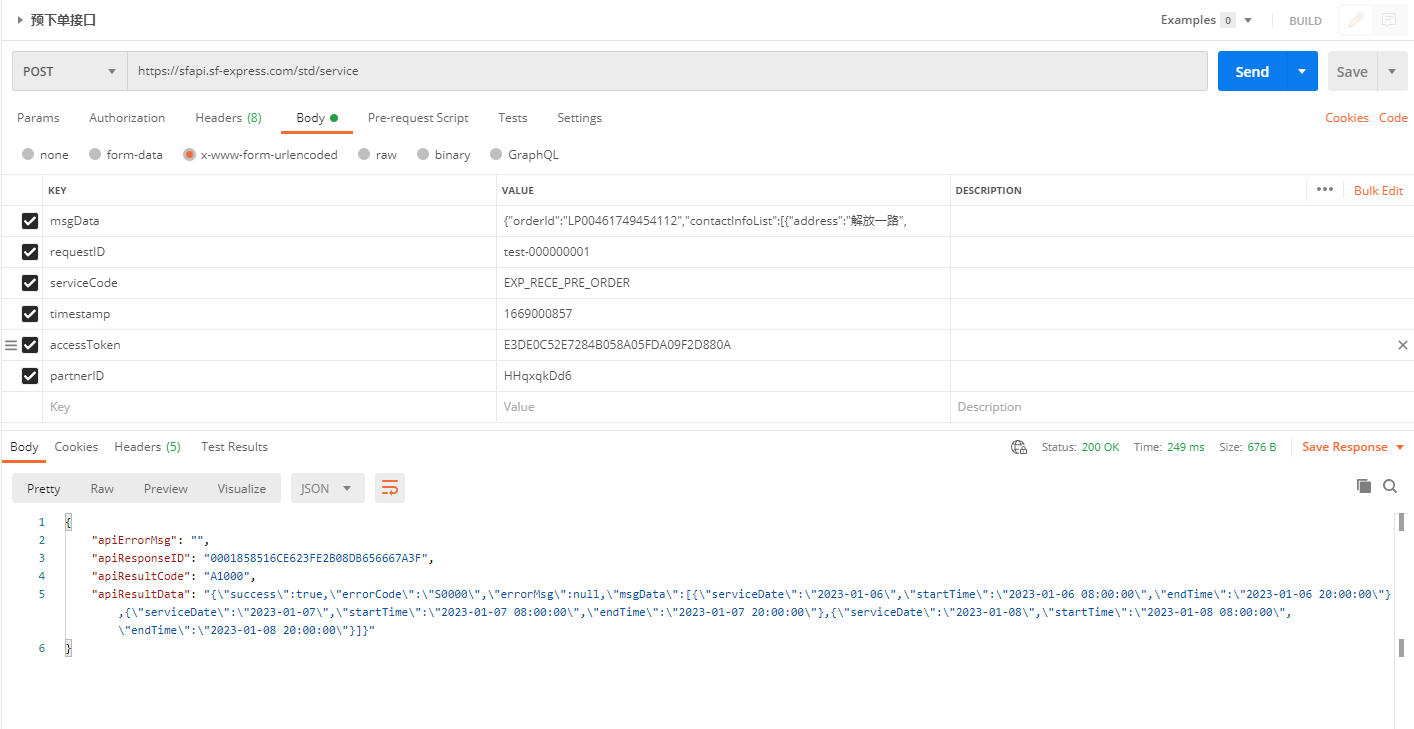Screen dimensions: 1414x729
Task: Click the blue Send button
Action: coord(1251,72)
